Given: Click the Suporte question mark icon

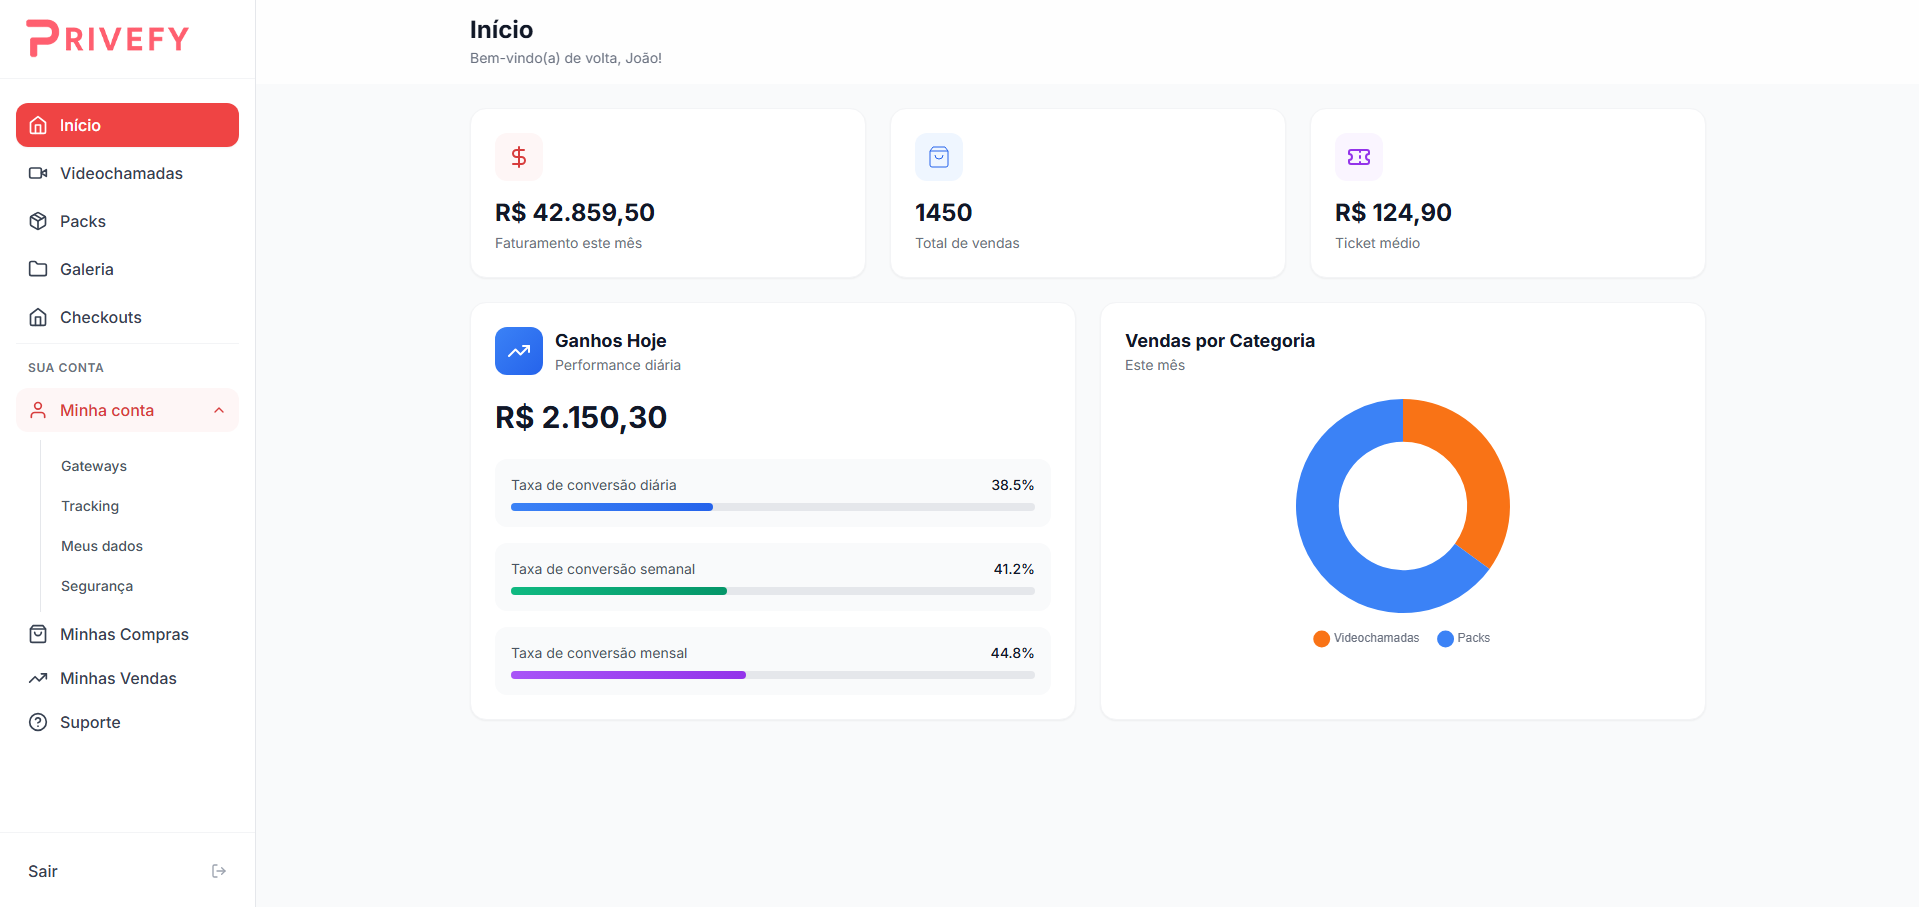Looking at the screenshot, I should tap(38, 722).
